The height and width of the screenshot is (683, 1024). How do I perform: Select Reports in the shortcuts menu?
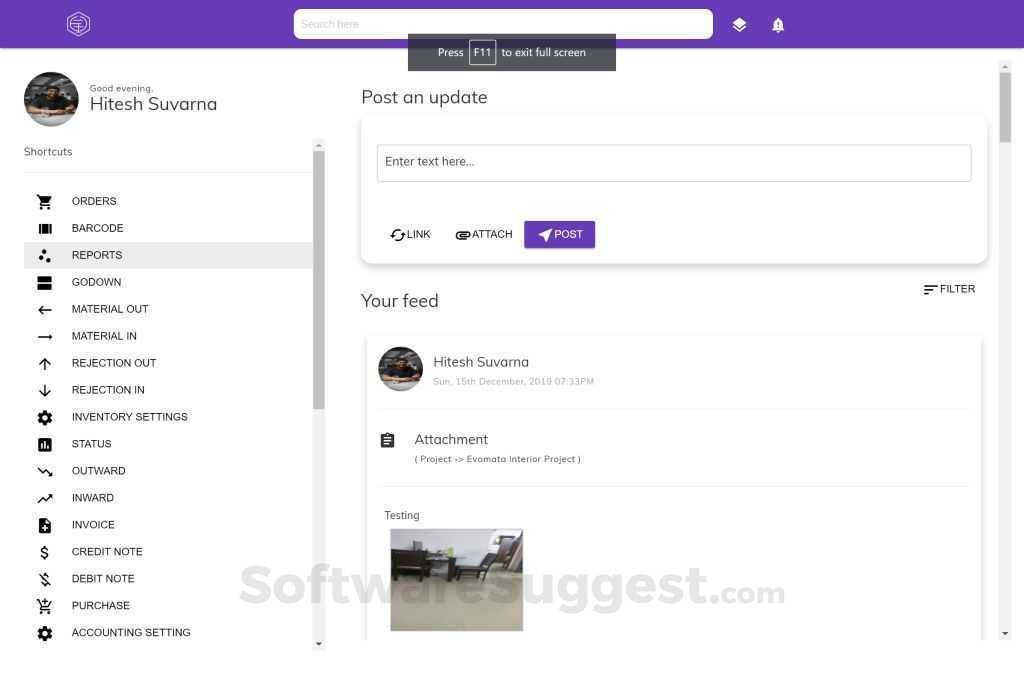[97, 255]
